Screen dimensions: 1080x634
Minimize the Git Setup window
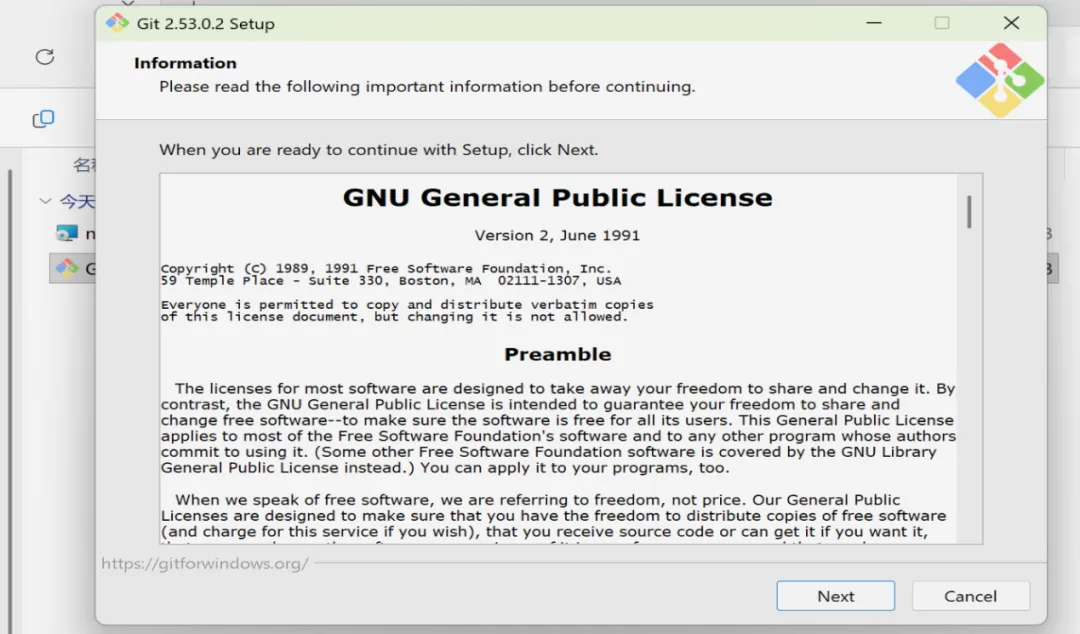tap(874, 23)
